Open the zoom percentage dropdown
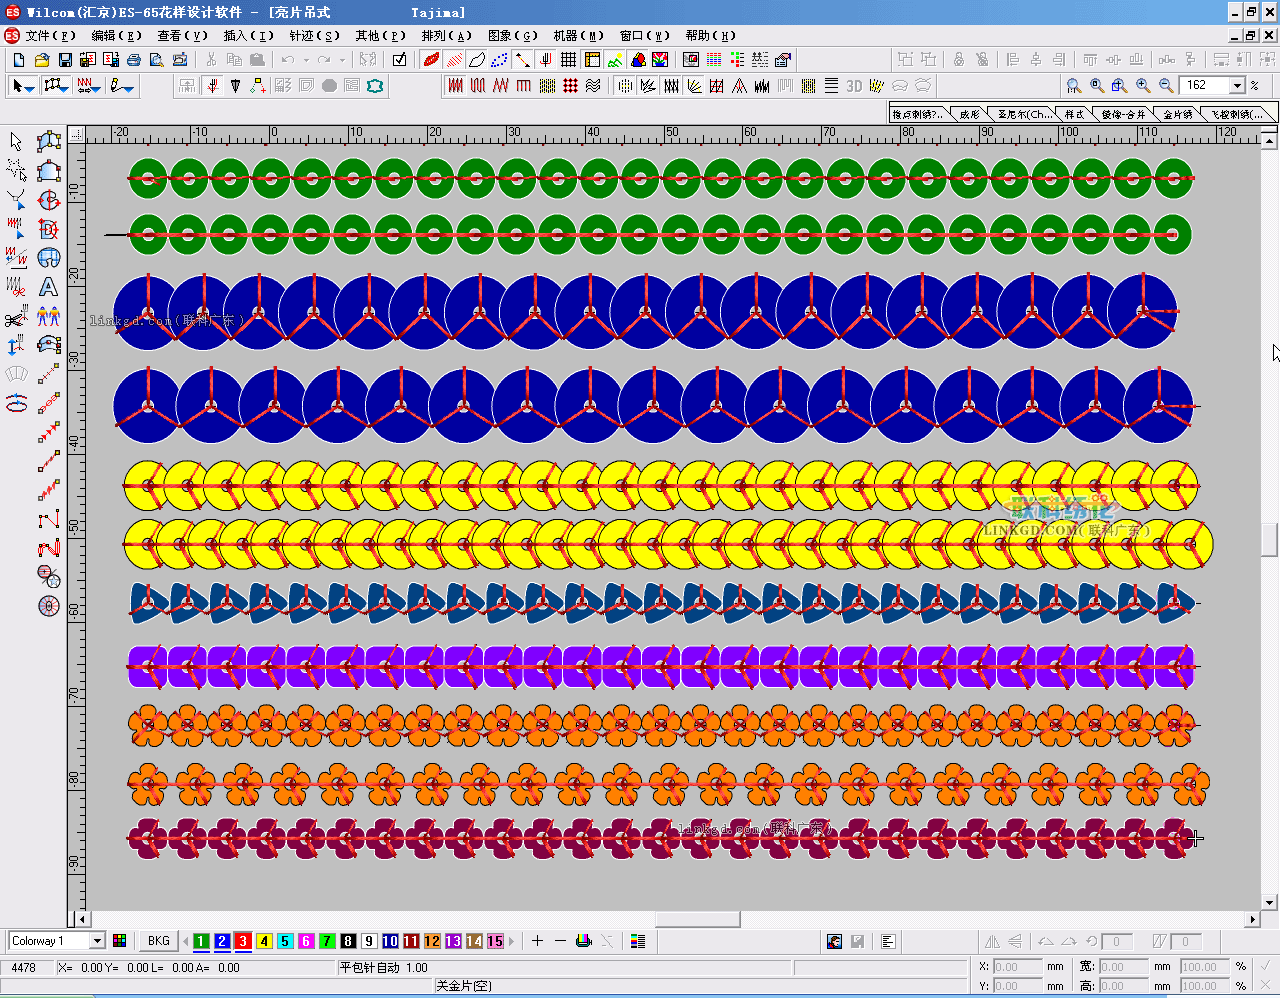This screenshot has width=1280, height=998. tap(1237, 86)
